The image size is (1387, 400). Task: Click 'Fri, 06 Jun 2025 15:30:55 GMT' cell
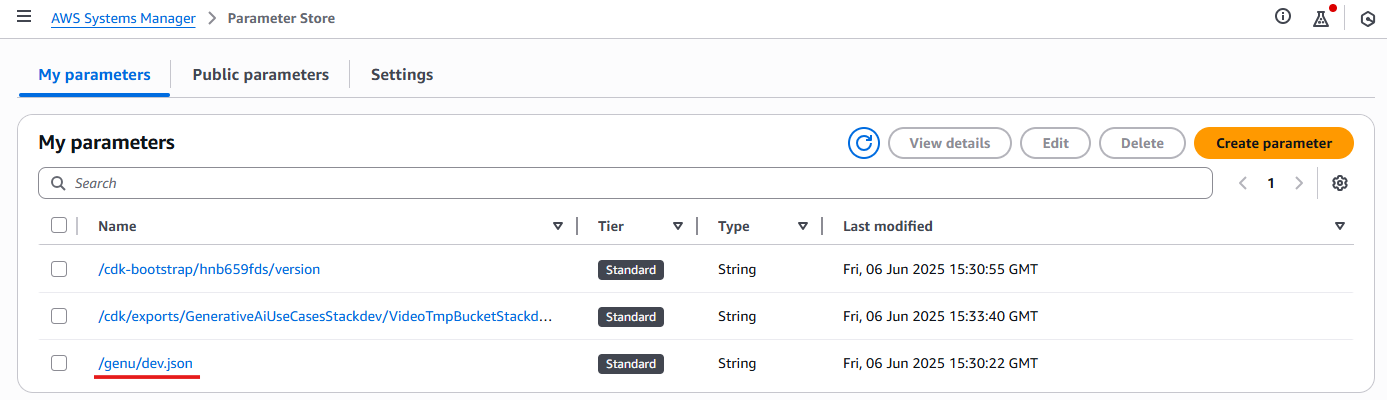[x=940, y=269]
